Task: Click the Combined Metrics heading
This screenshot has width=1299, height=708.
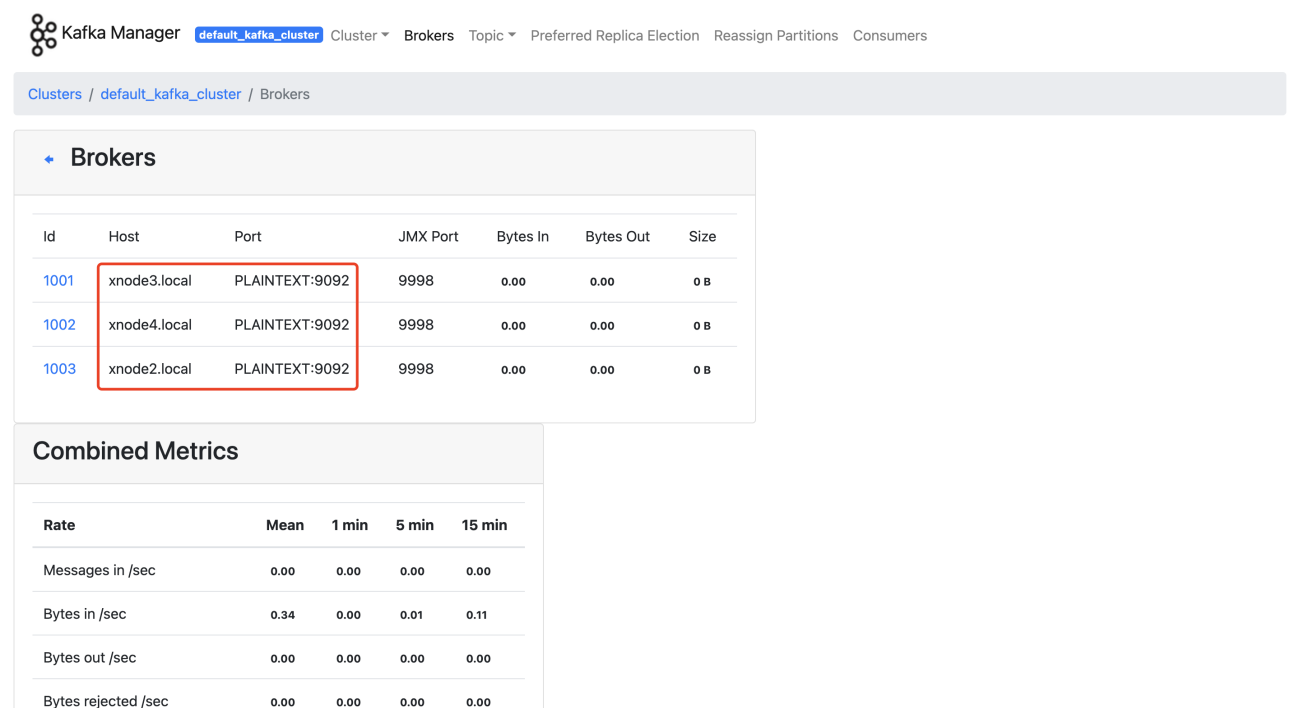Action: (x=136, y=451)
